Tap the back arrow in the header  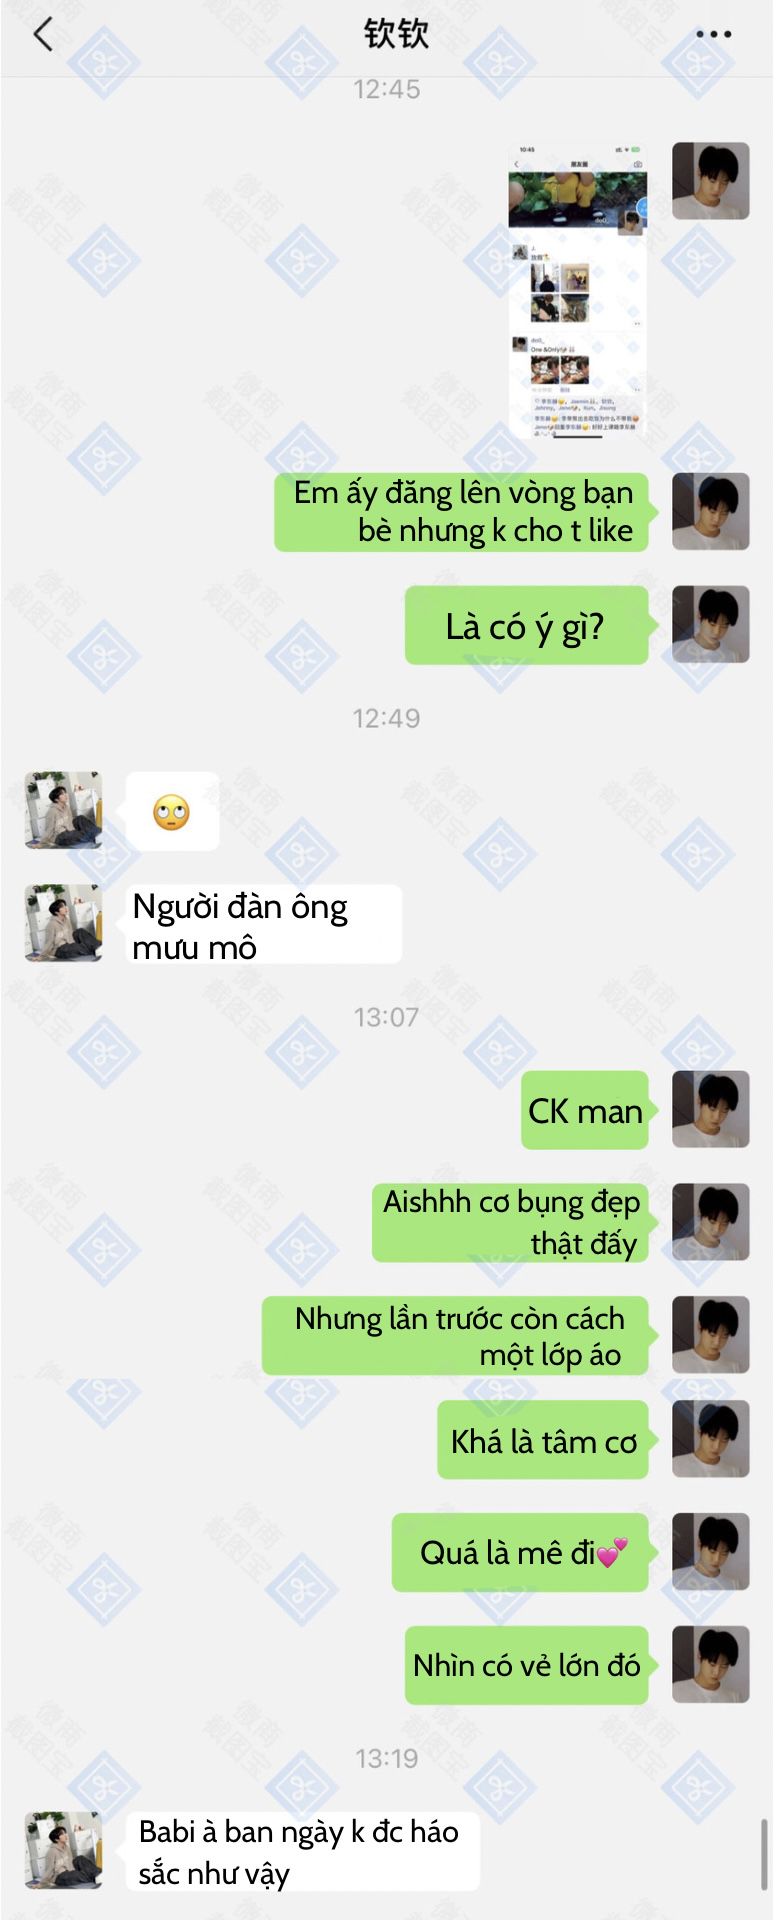click(x=42, y=34)
